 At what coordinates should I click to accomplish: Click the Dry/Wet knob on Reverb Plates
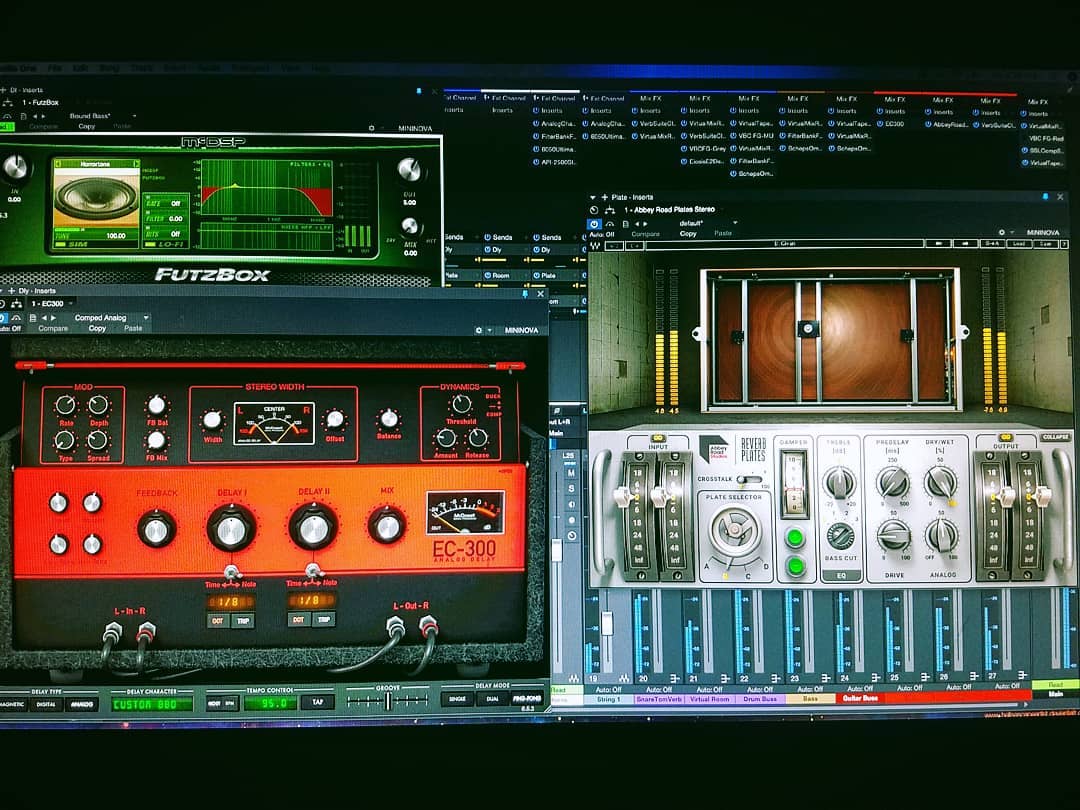pos(940,483)
